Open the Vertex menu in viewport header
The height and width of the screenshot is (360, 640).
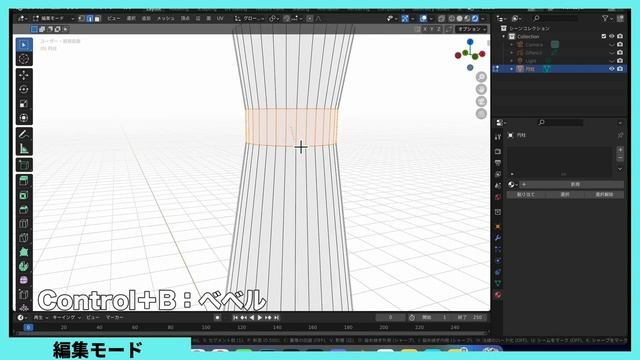[185, 18]
